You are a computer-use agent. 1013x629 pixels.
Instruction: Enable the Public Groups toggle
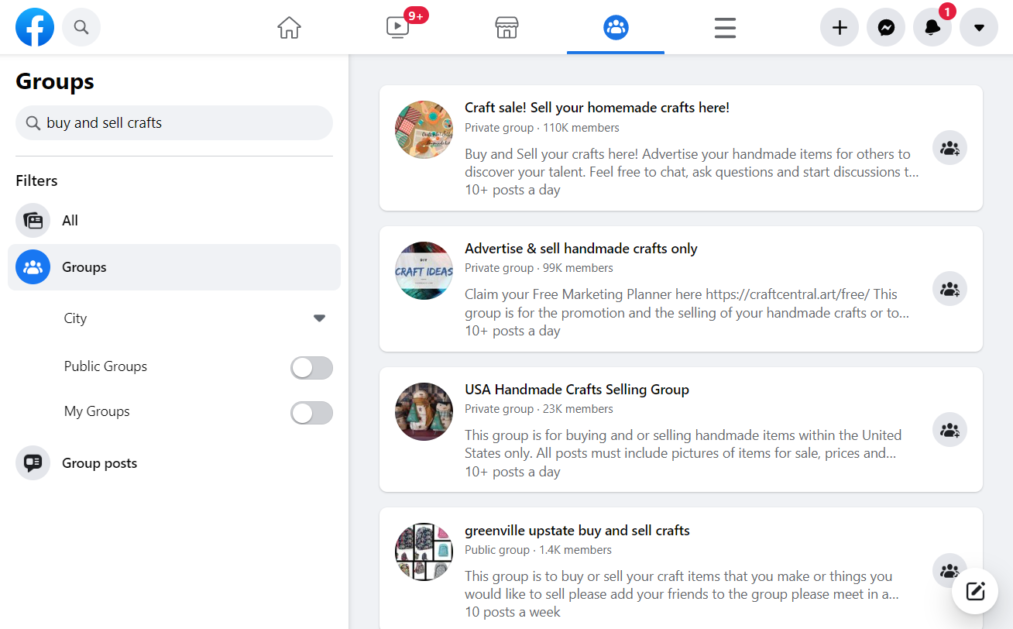311,367
